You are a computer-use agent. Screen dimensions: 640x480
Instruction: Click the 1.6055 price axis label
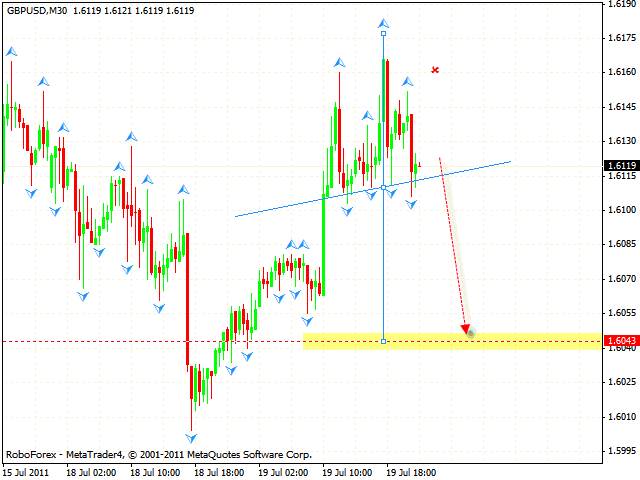[x=622, y=313]
